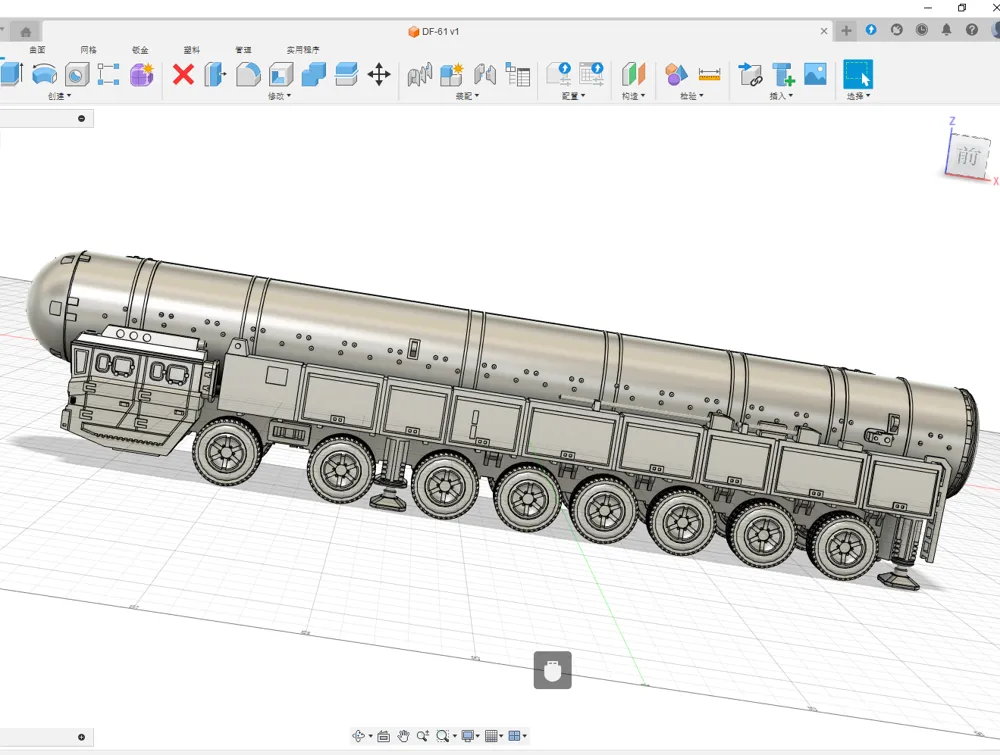1000x755 pixels.
Task: Open the Extensions blue arrow icon
Action: point(871,30)
